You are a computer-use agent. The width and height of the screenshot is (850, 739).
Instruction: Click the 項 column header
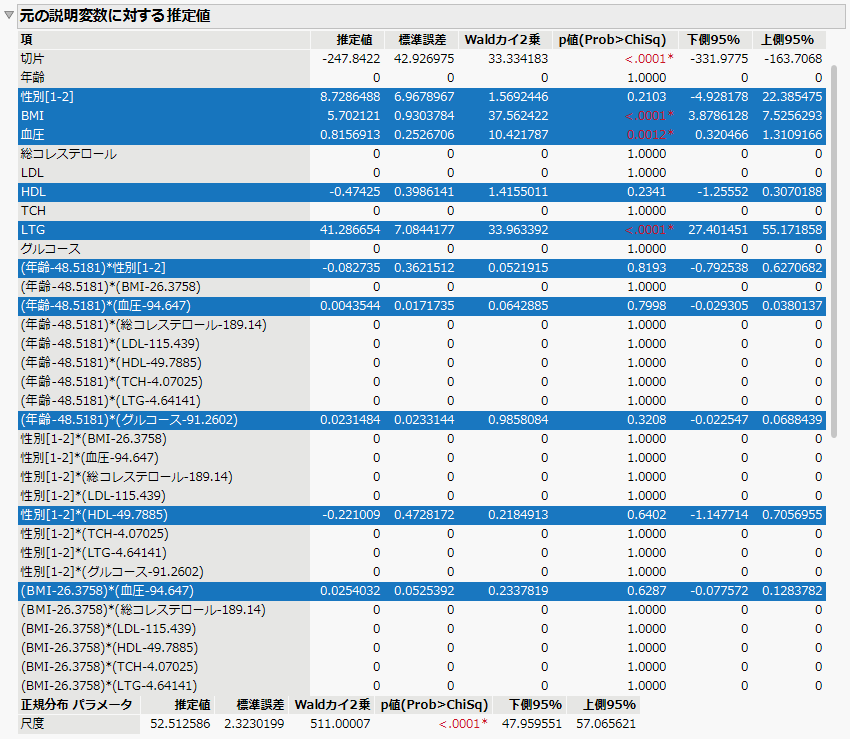click(164, 40)
